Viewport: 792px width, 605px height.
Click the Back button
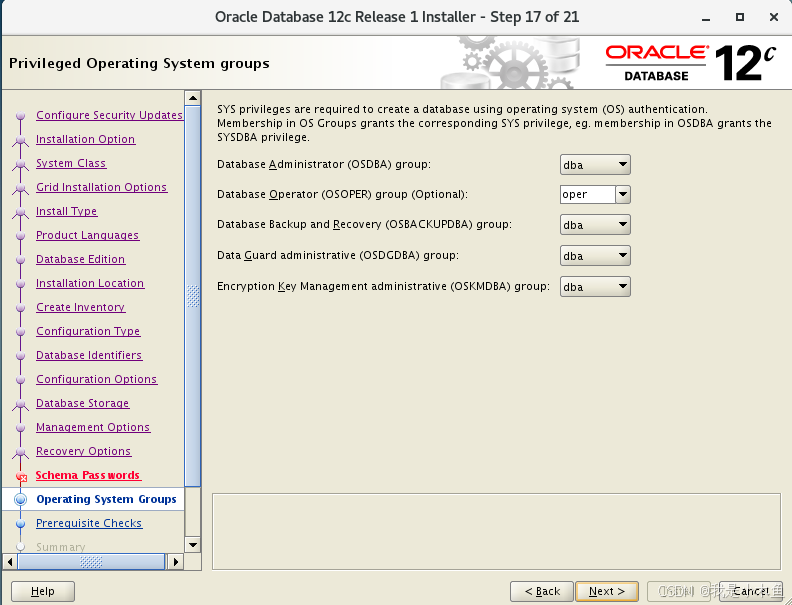[542, 591]
